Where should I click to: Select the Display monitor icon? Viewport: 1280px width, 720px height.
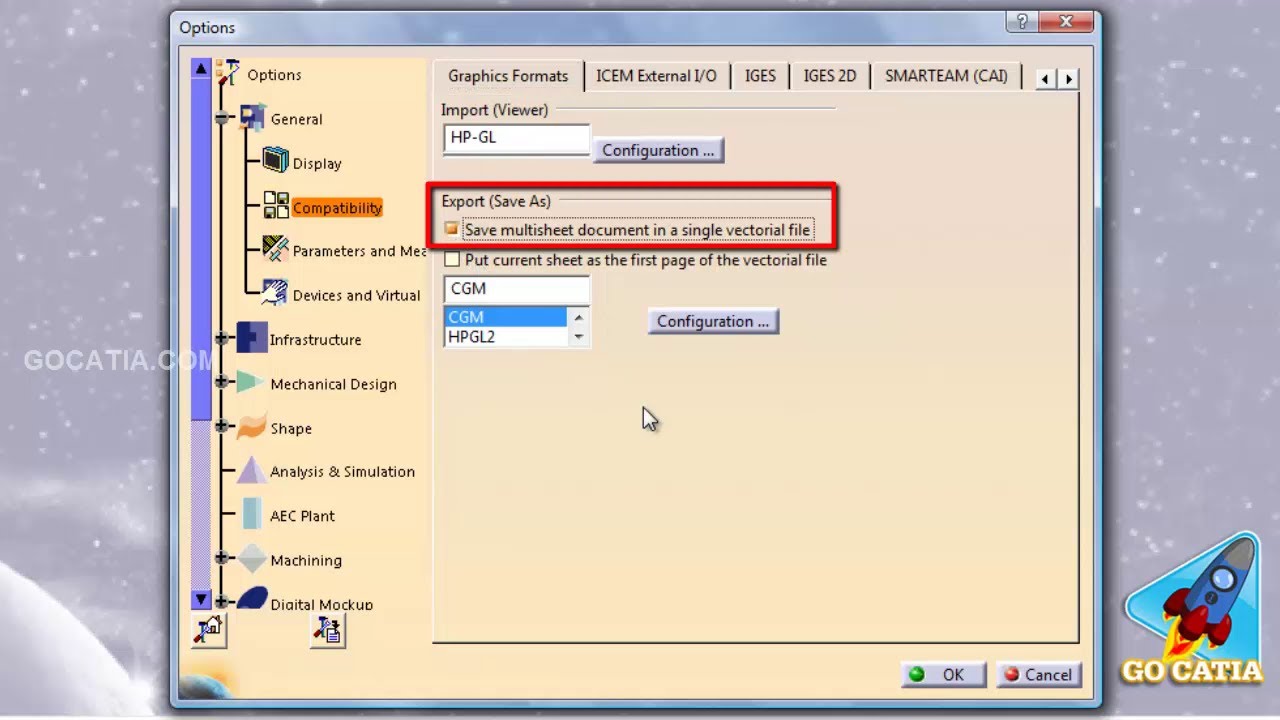(x=275, y=160)
